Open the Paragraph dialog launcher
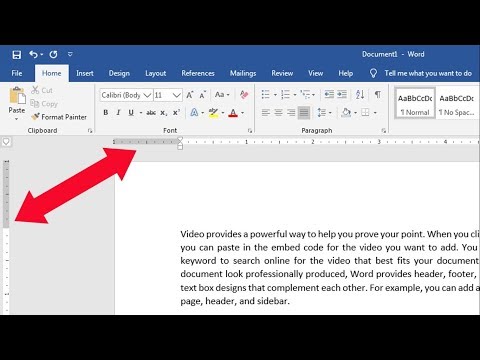 pyautogui.click(x=384, y=131)
